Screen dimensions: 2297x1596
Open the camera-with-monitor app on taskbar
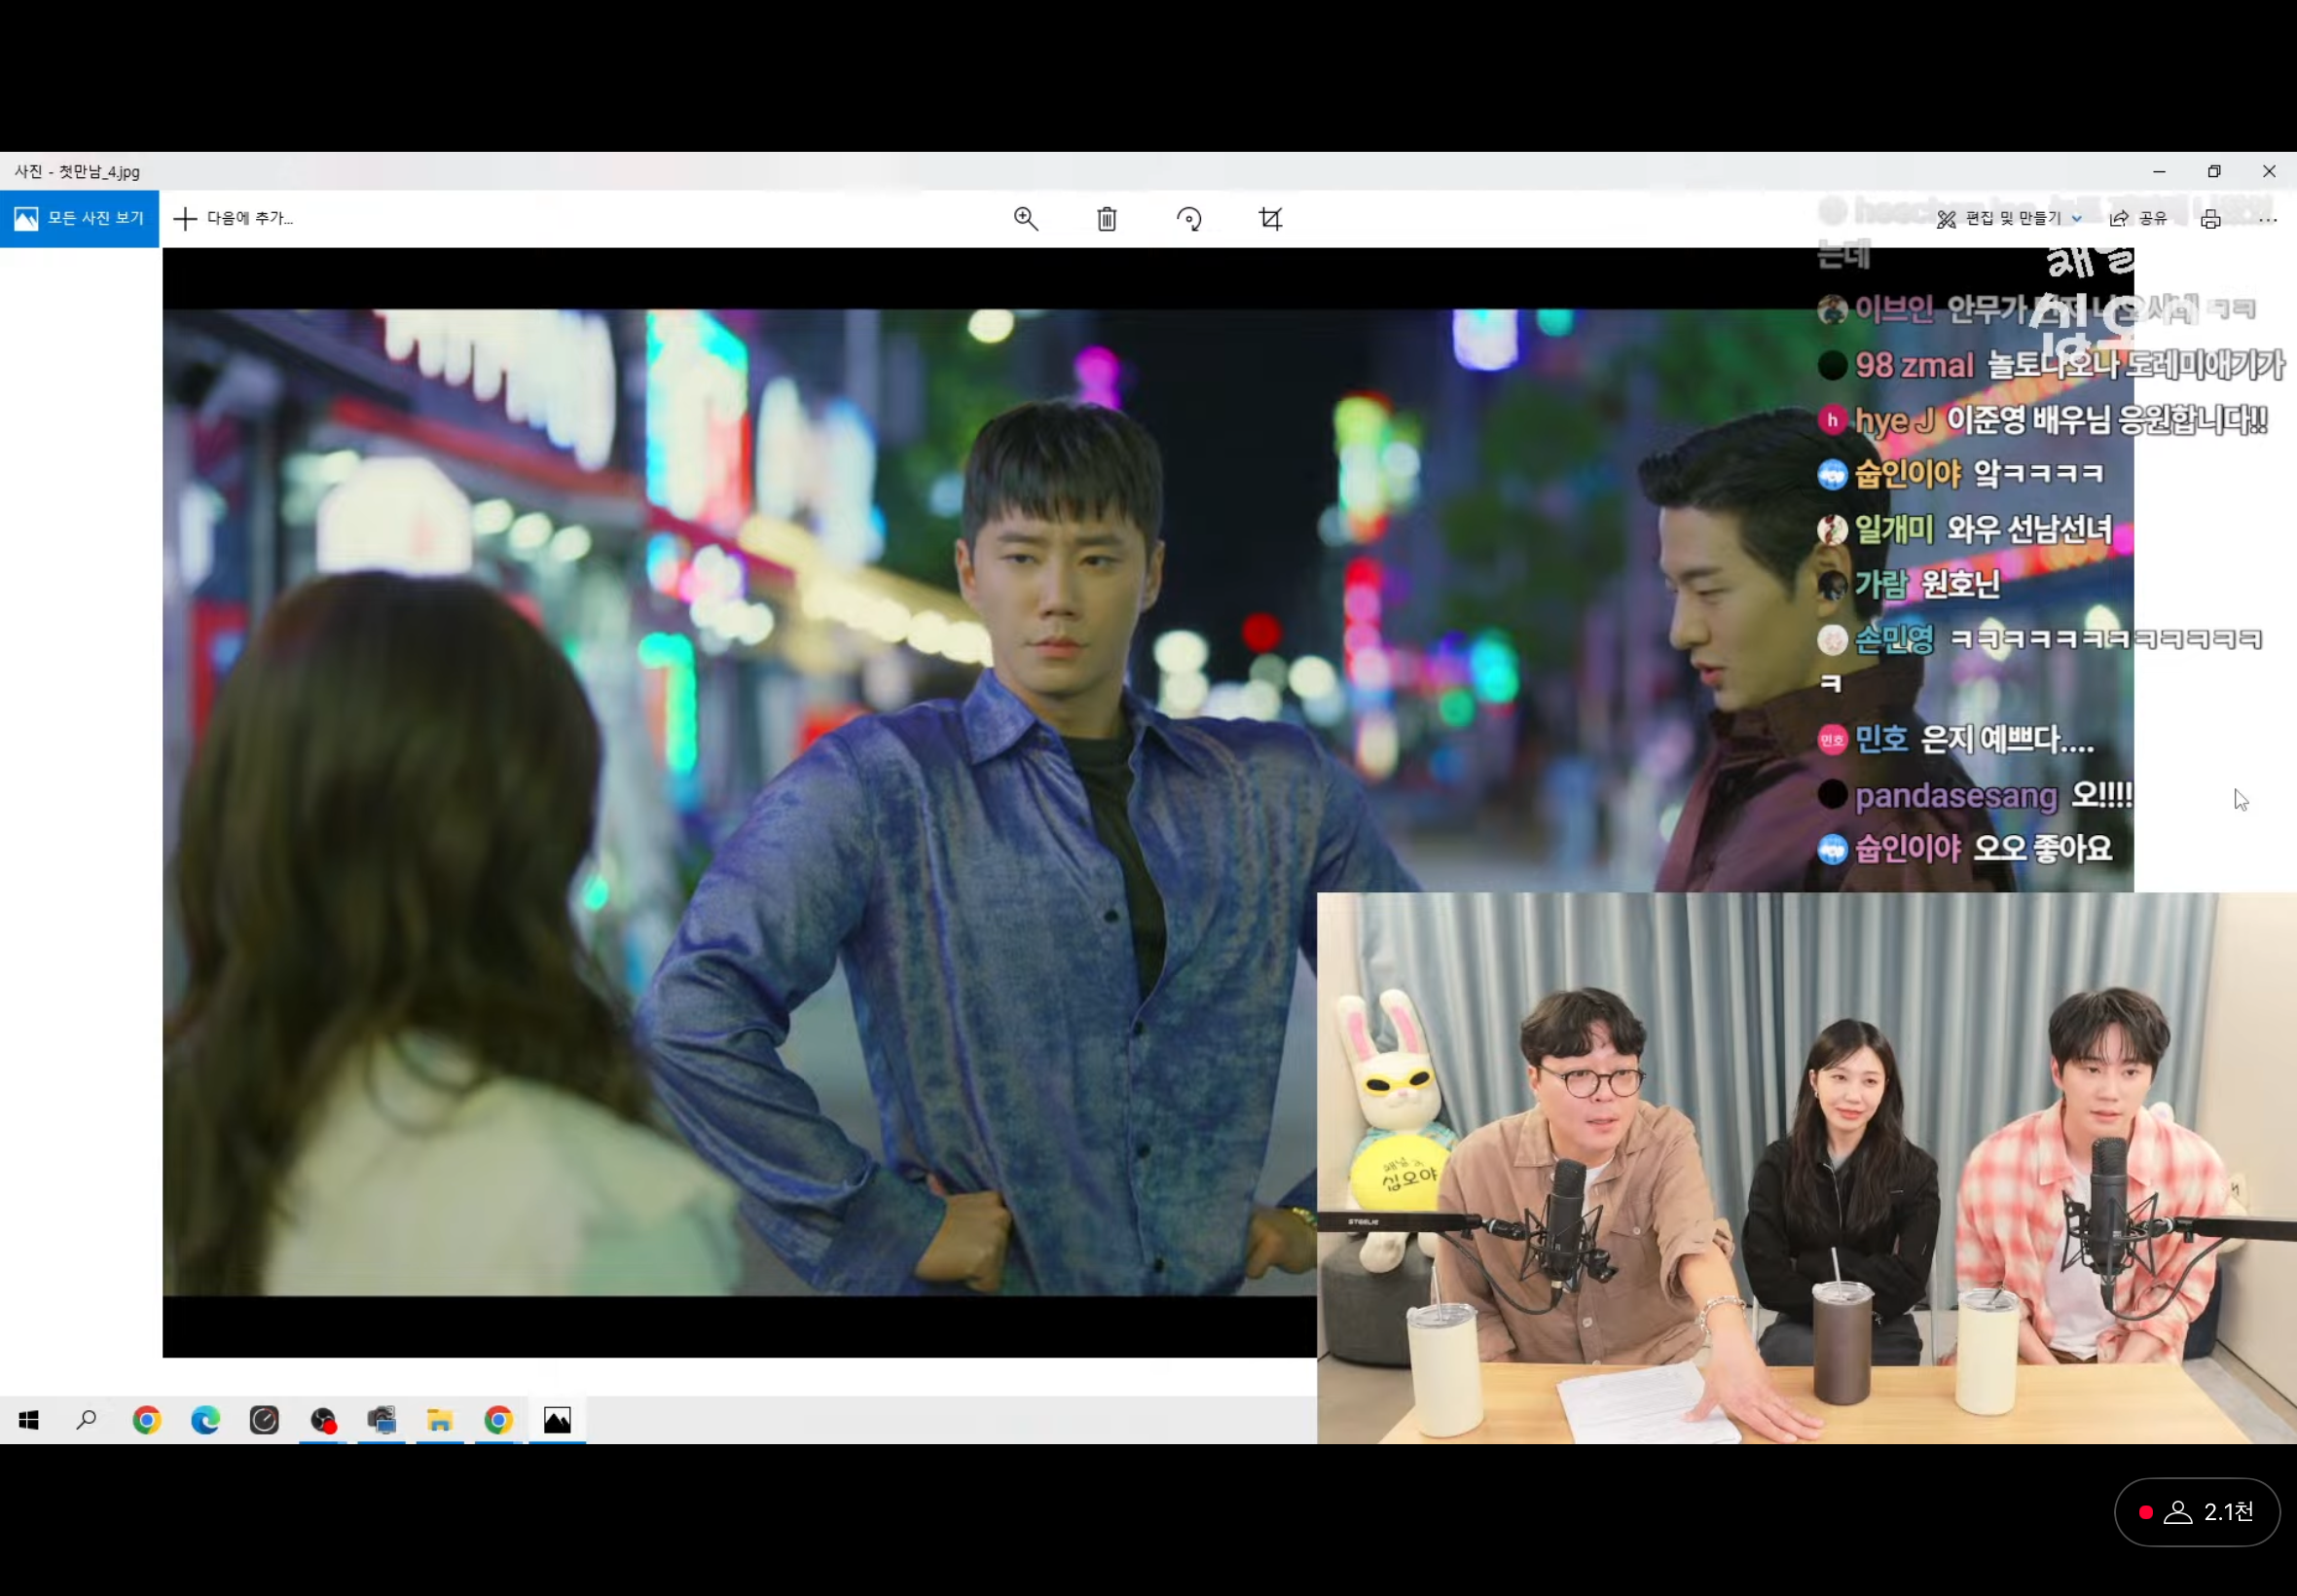point(381,1420)
